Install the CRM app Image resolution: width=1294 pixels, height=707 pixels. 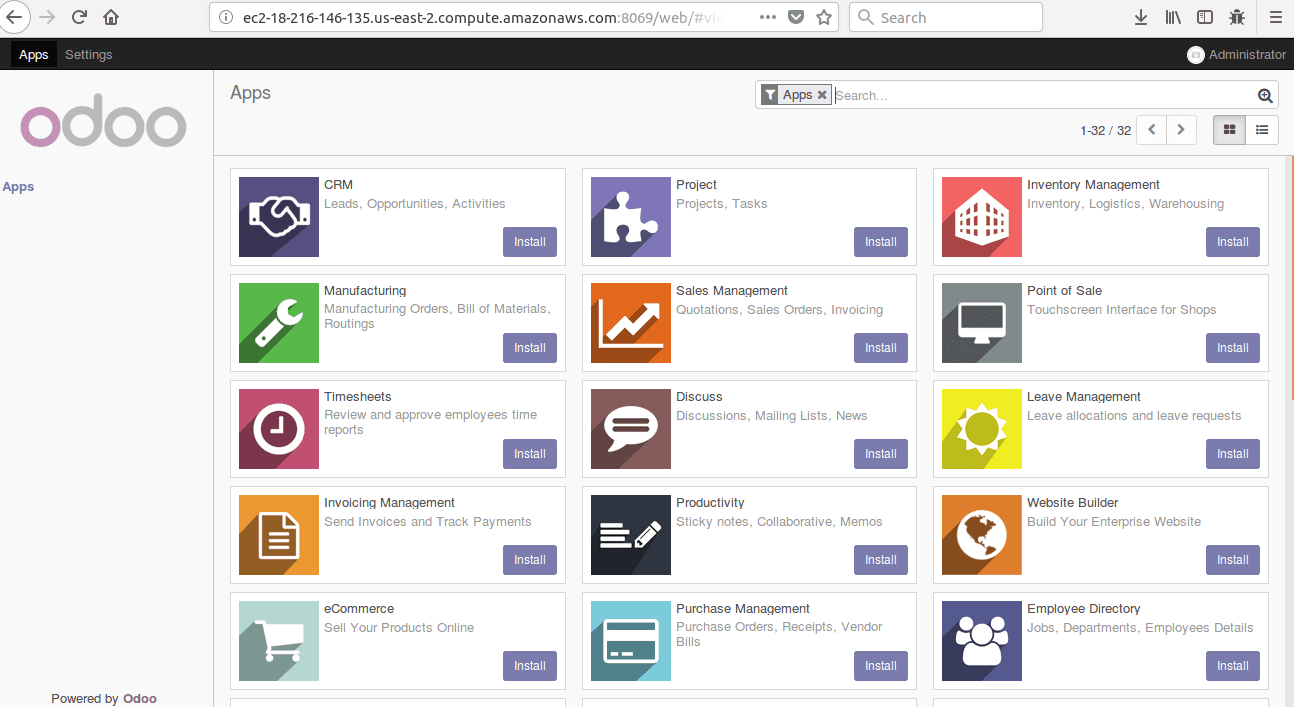tap(530, 242)
